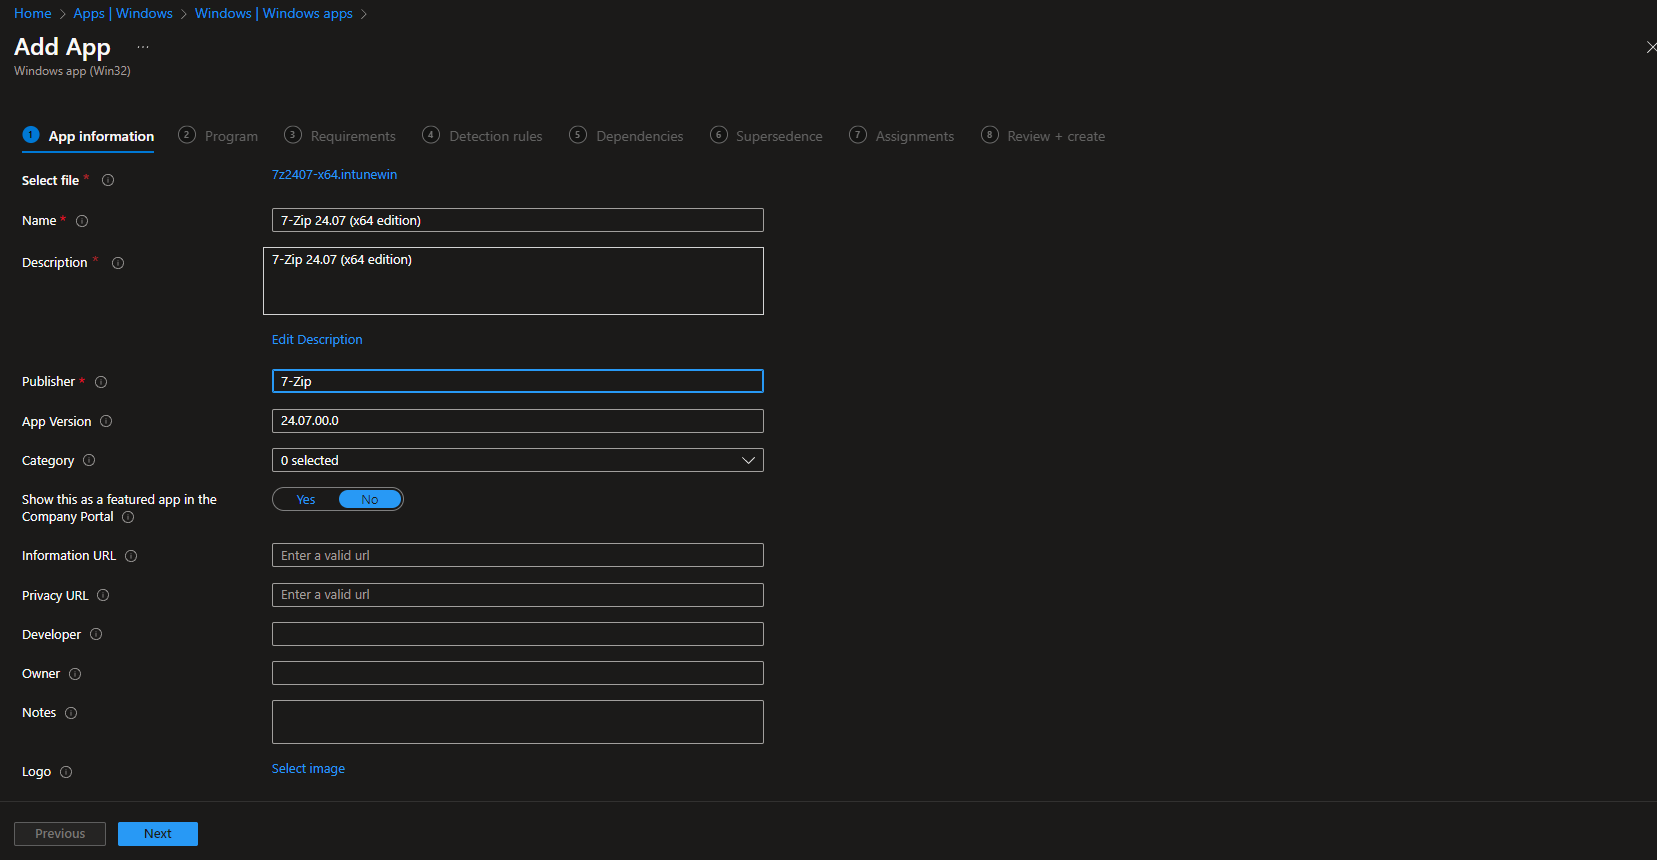
Task: Click the info icon next to Company Portal
Action: (x=128, y=517)
